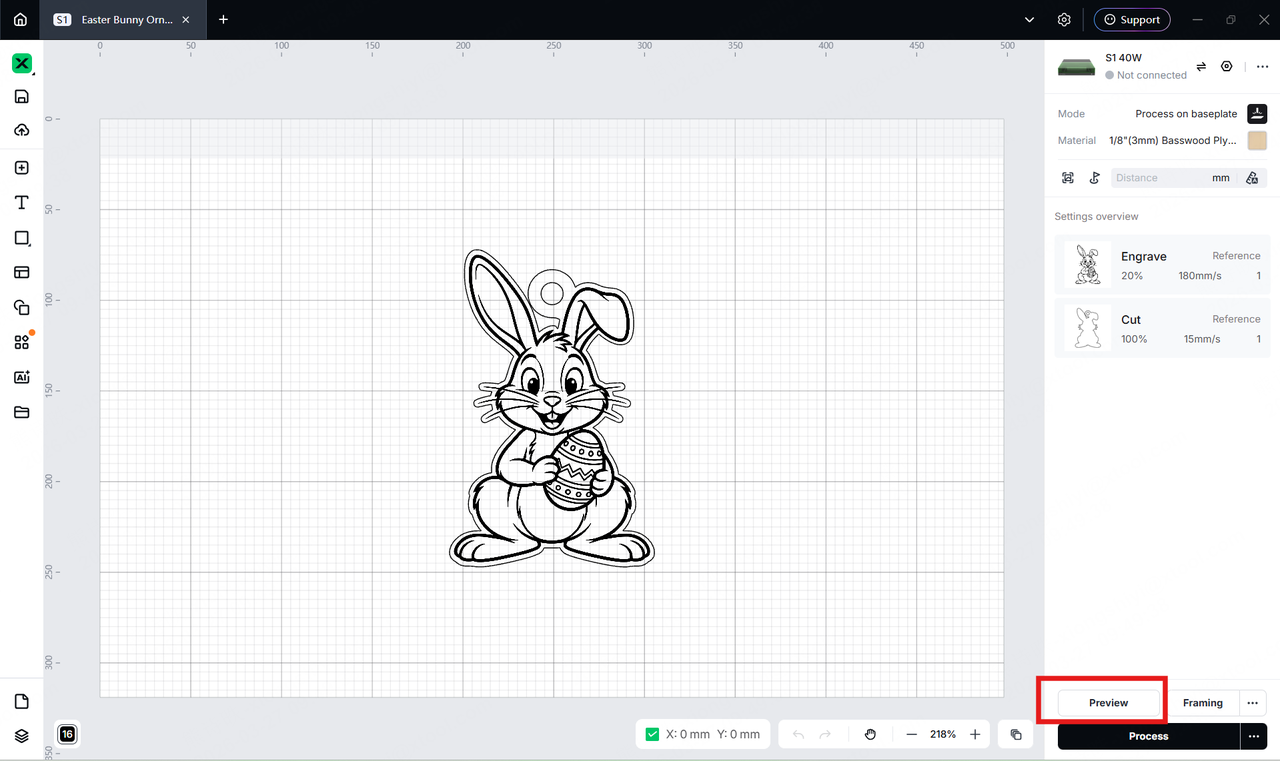
Task: Open the xTool logo menu
Action: [x=22, y=63]
